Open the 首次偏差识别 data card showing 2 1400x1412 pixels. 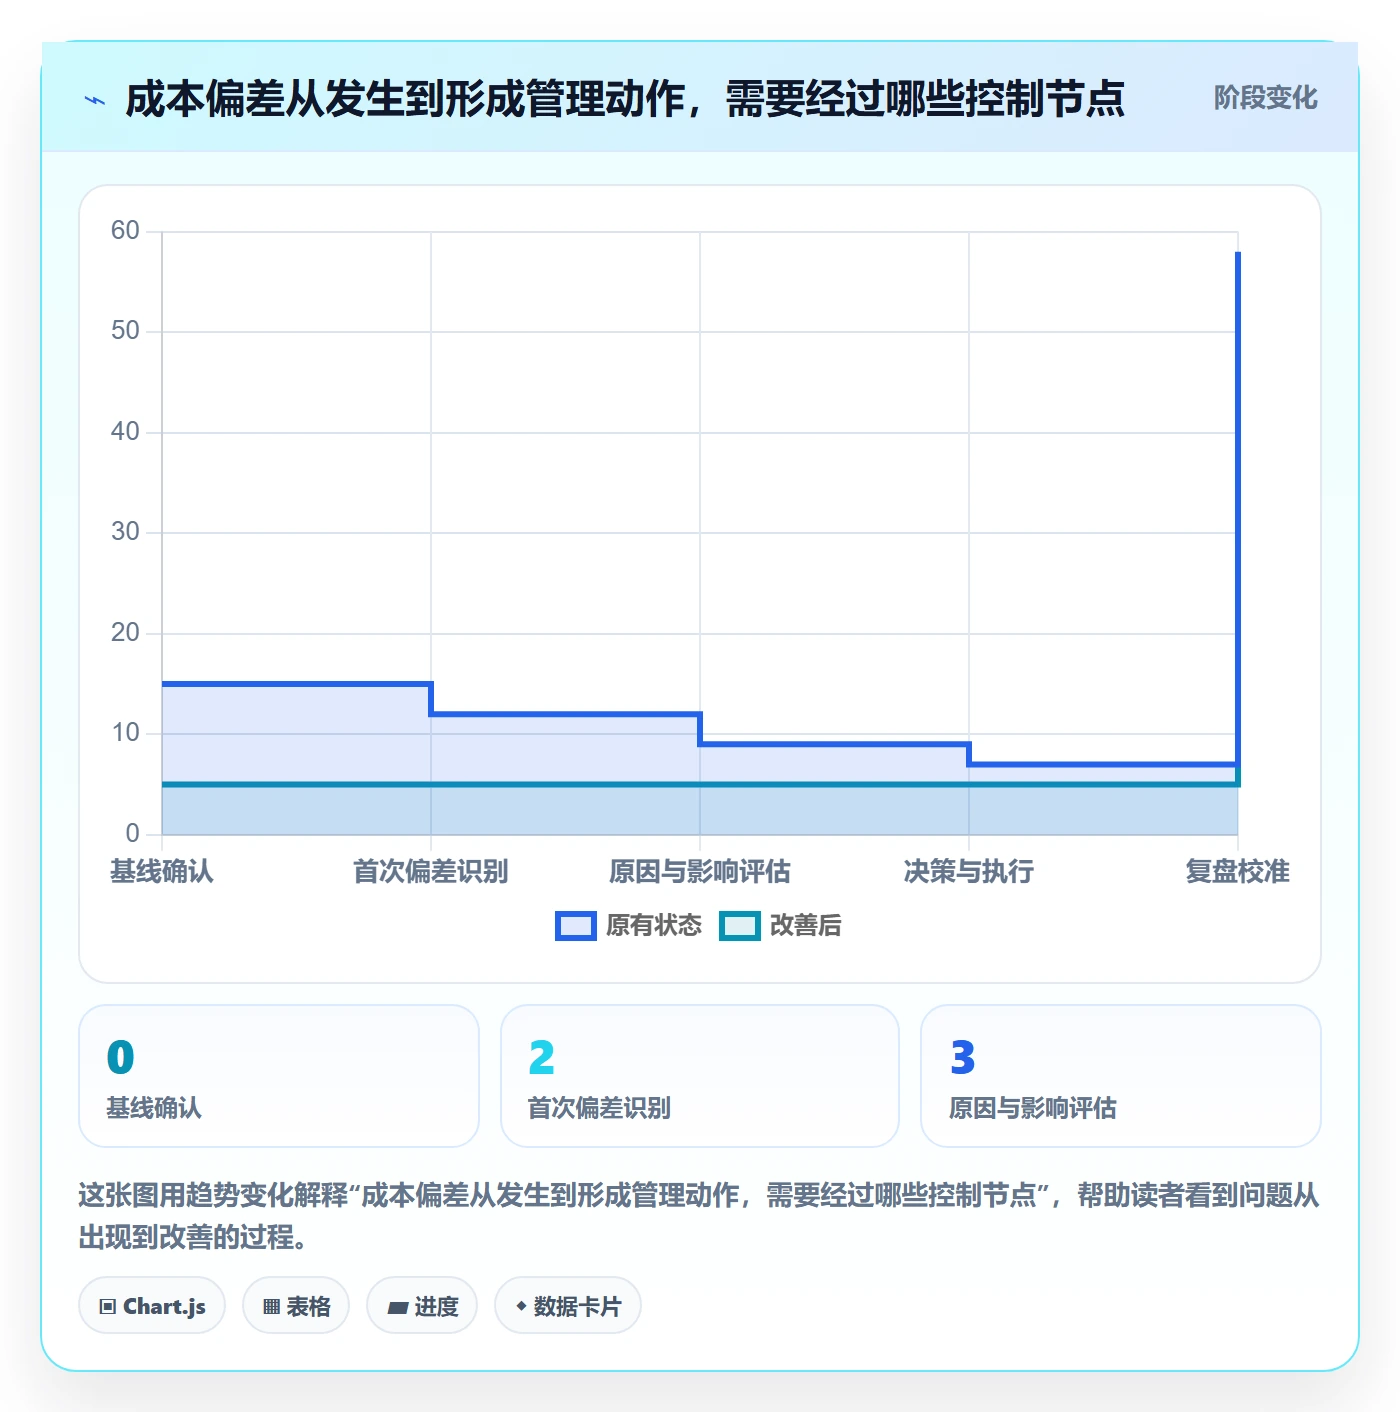(x=700, y=1076)
